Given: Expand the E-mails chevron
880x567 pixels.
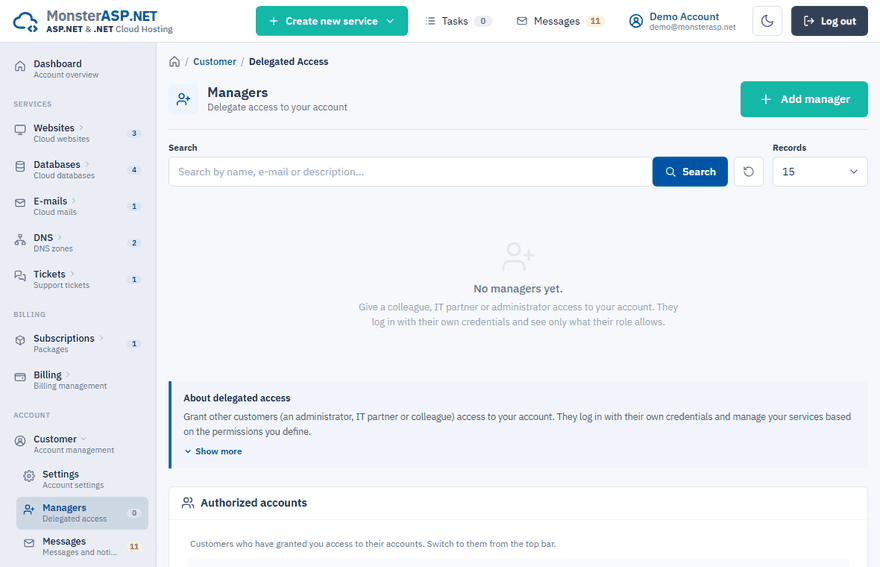Looking at the screenshot, I should pyautogui.click(x=74, y=200).
